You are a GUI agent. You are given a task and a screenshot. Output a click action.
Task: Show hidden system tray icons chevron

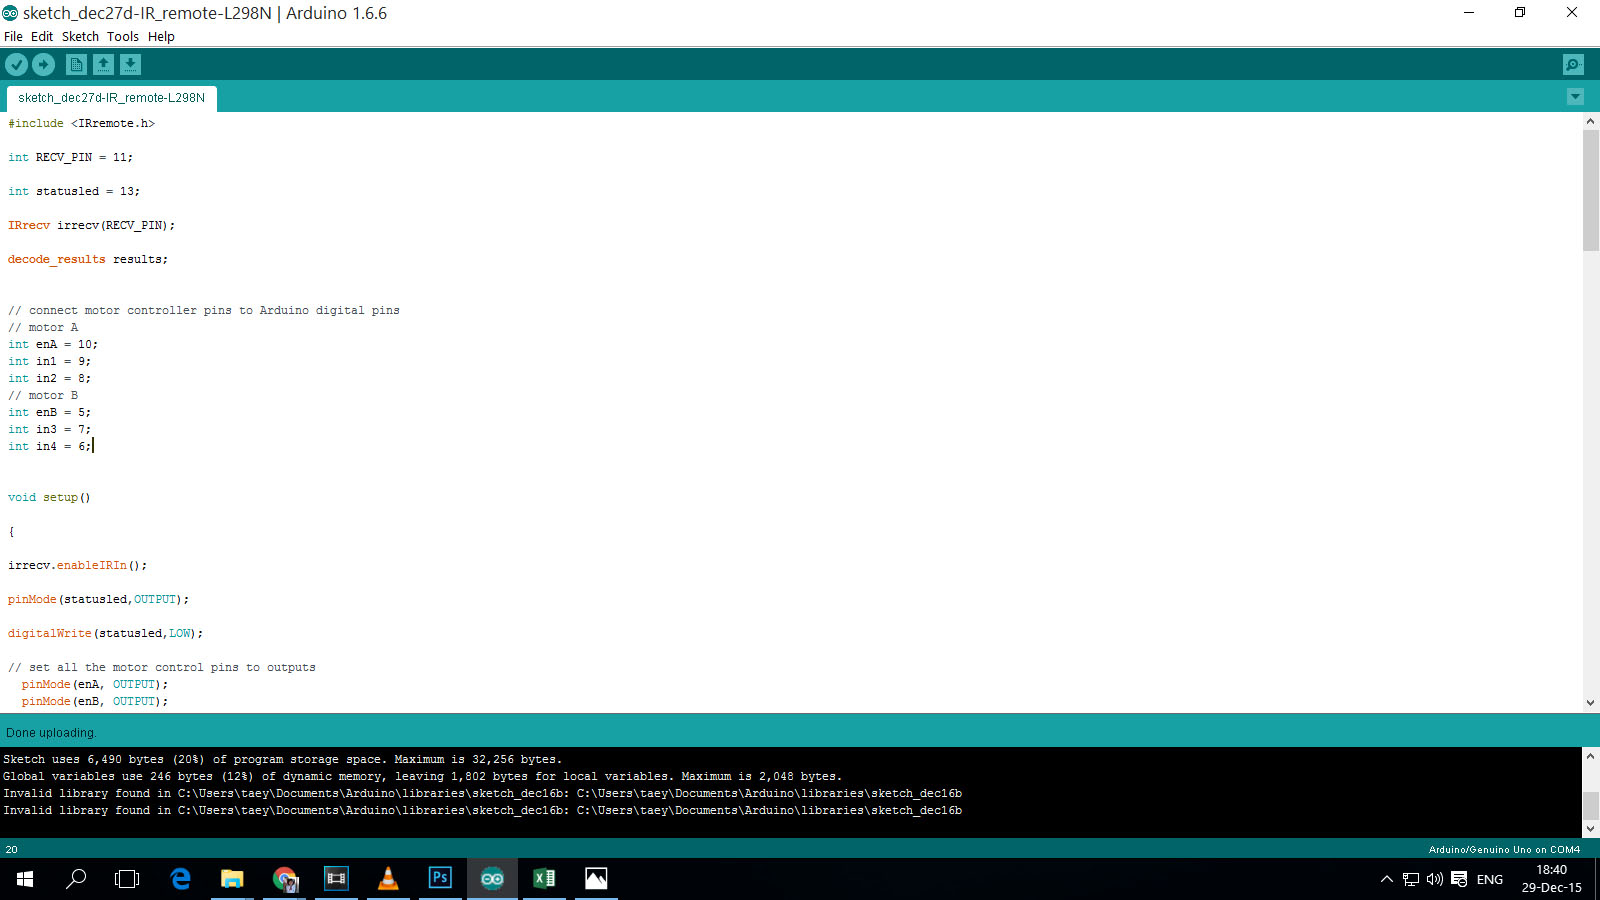coord(1386,879)
